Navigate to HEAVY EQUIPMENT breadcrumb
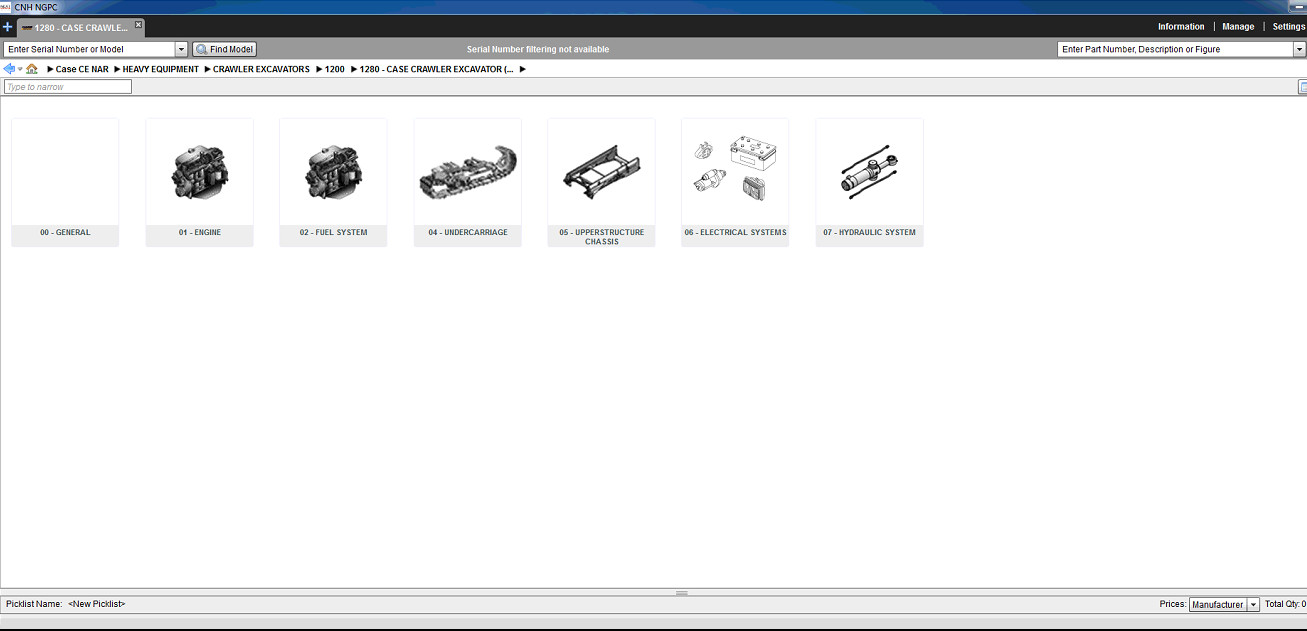1307x631 pixels. tap(161, 70)
